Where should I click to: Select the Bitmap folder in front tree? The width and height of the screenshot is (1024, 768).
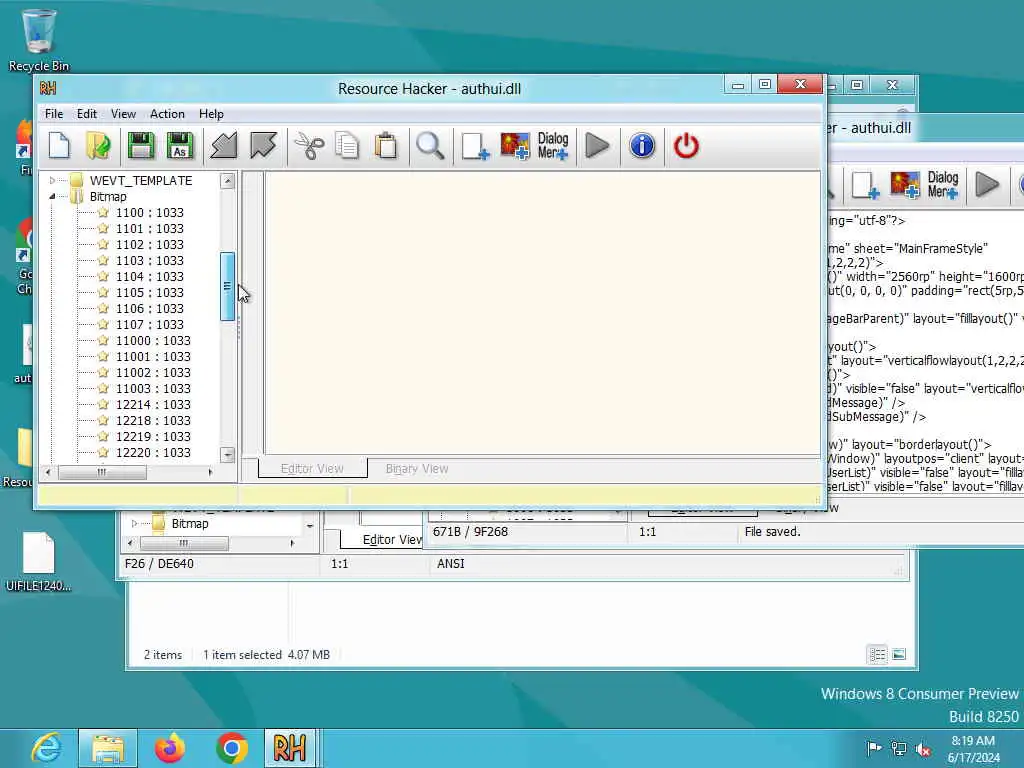point(108,197)
